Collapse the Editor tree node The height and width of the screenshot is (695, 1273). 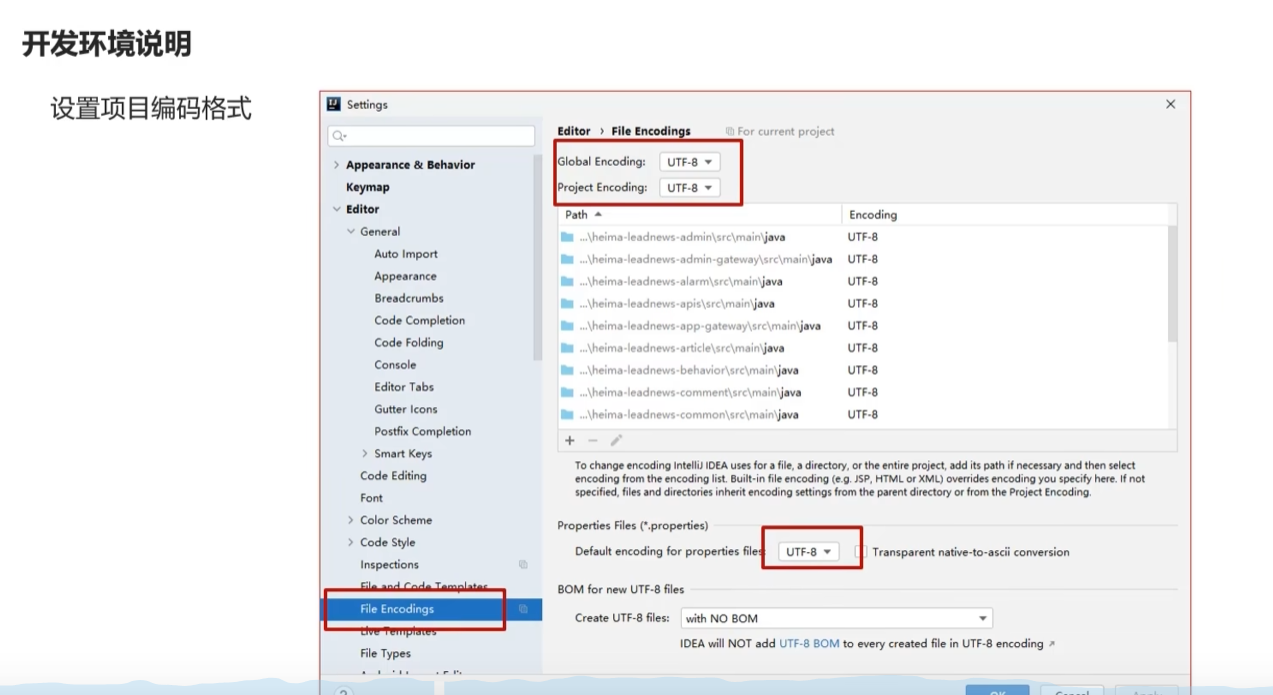click(x=336, y=209)
